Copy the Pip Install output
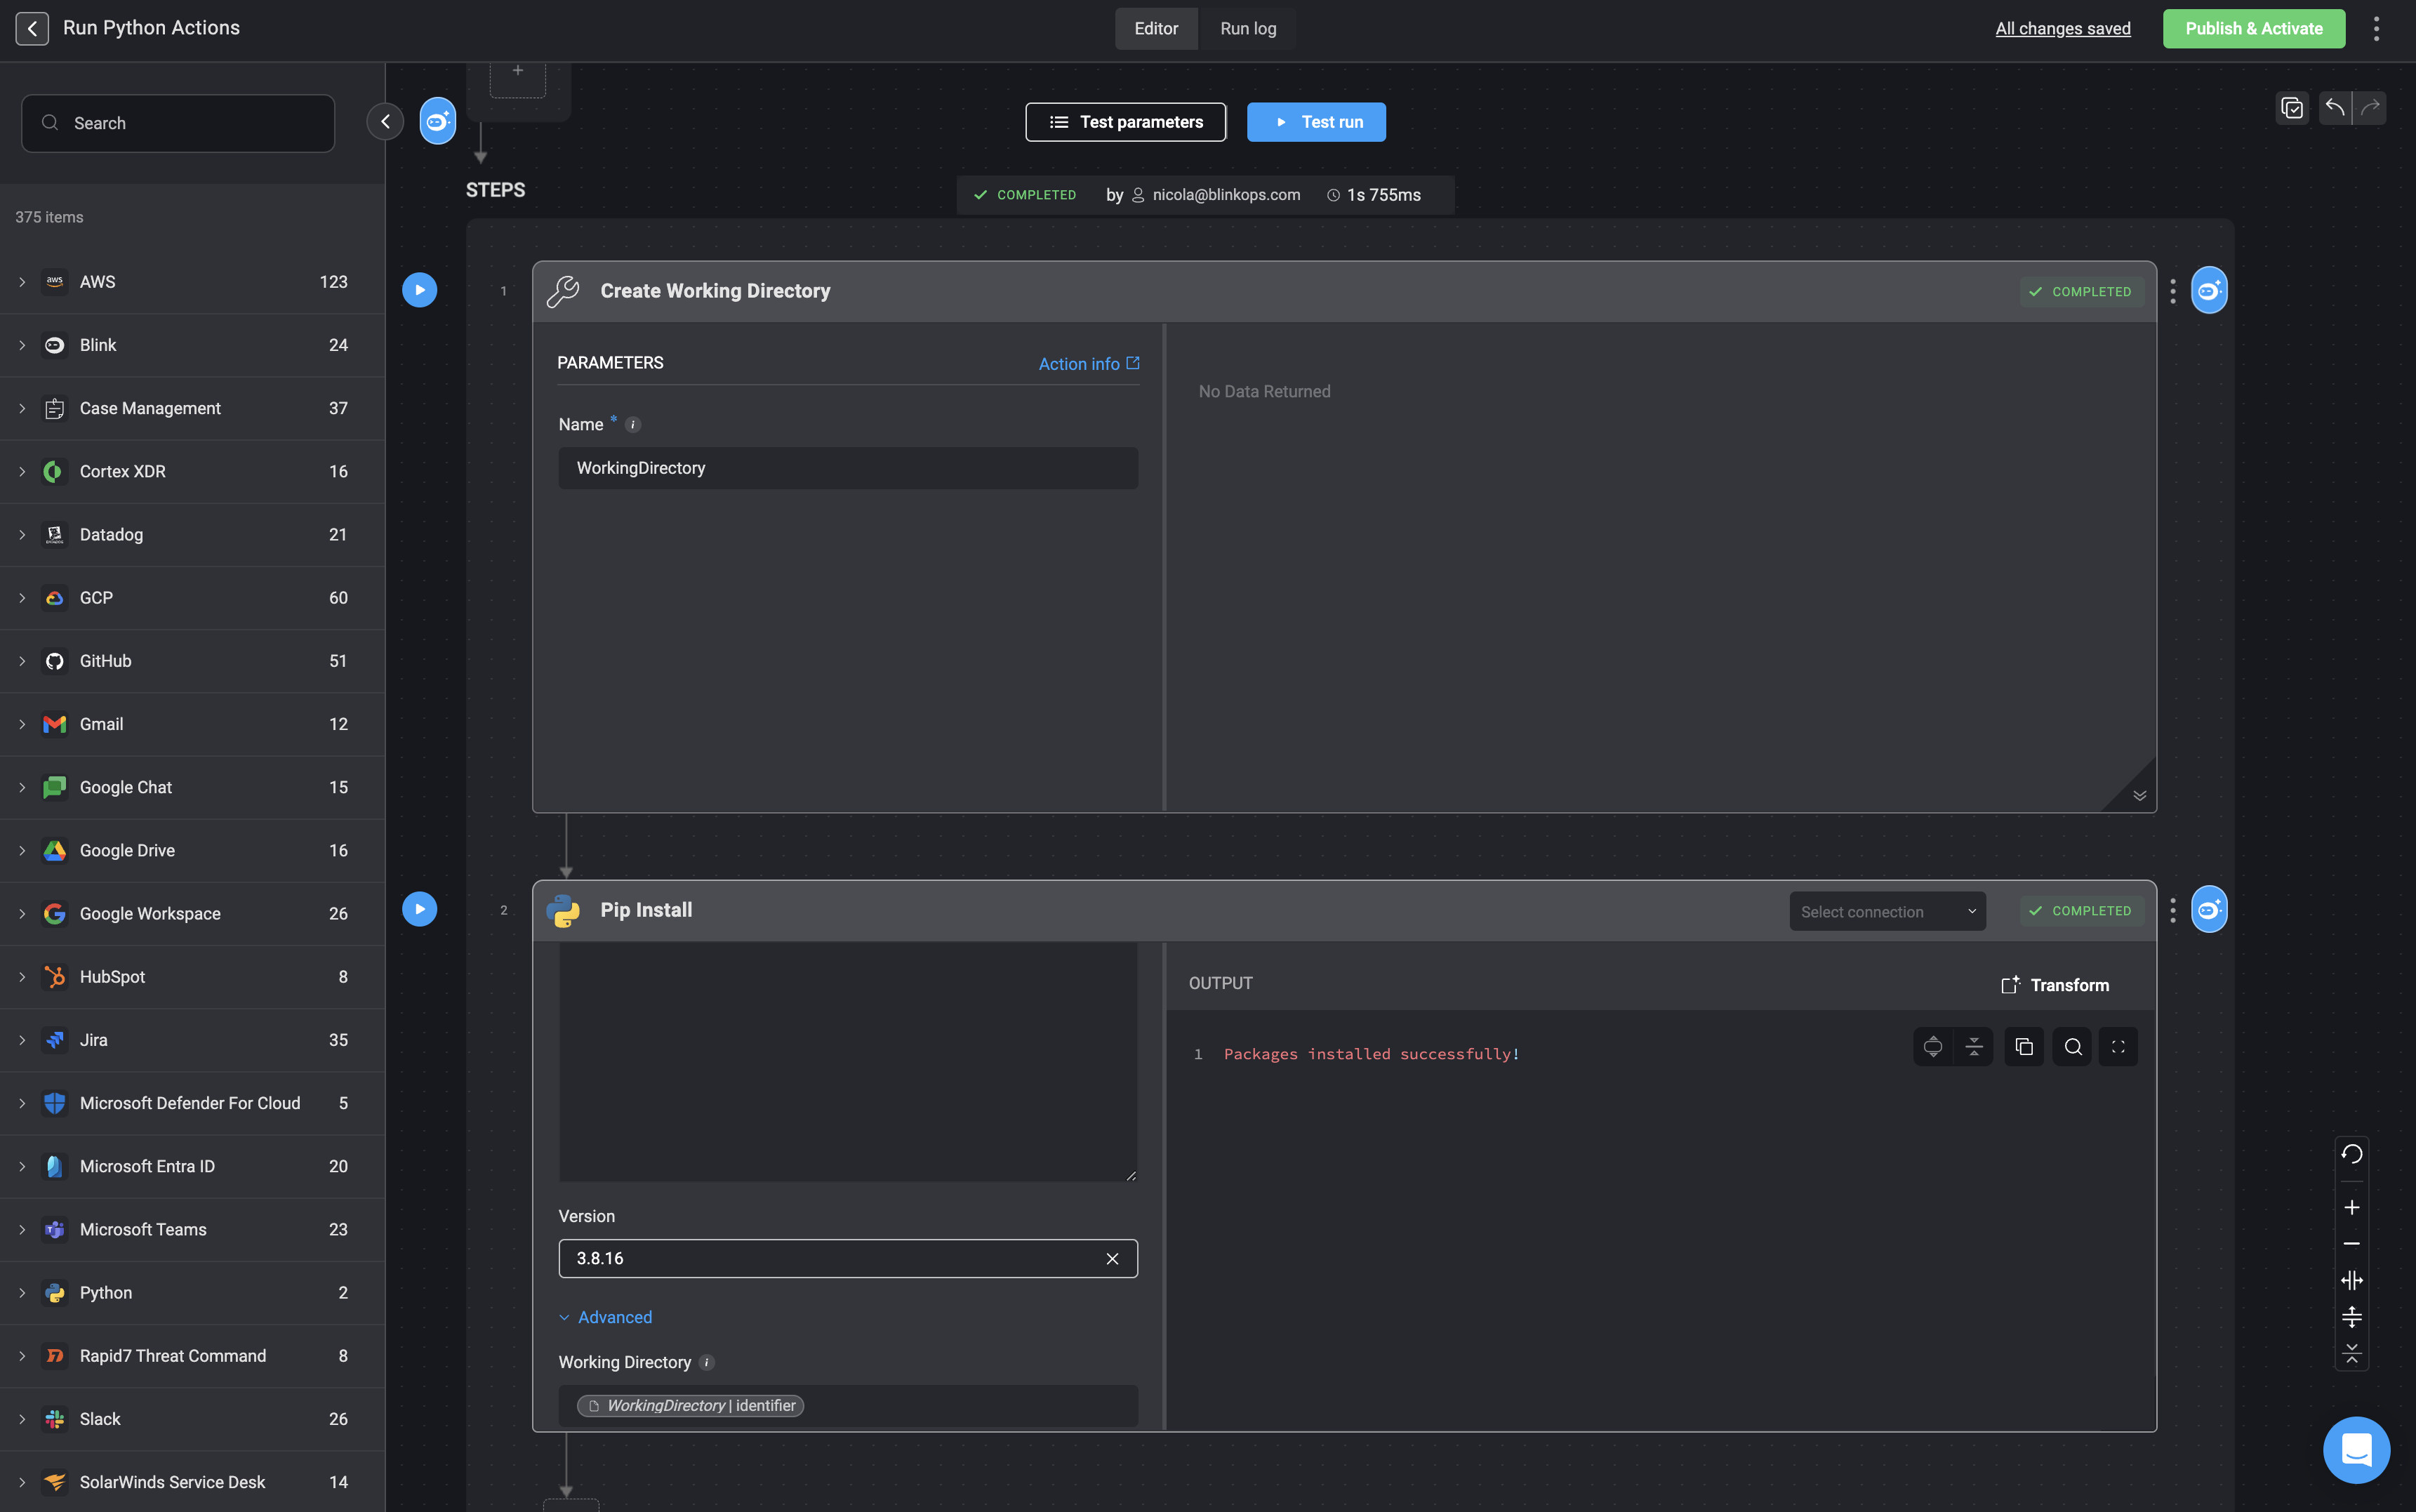The width and height of the screenshot is (2416, 1512). tap(2024, 1047)
